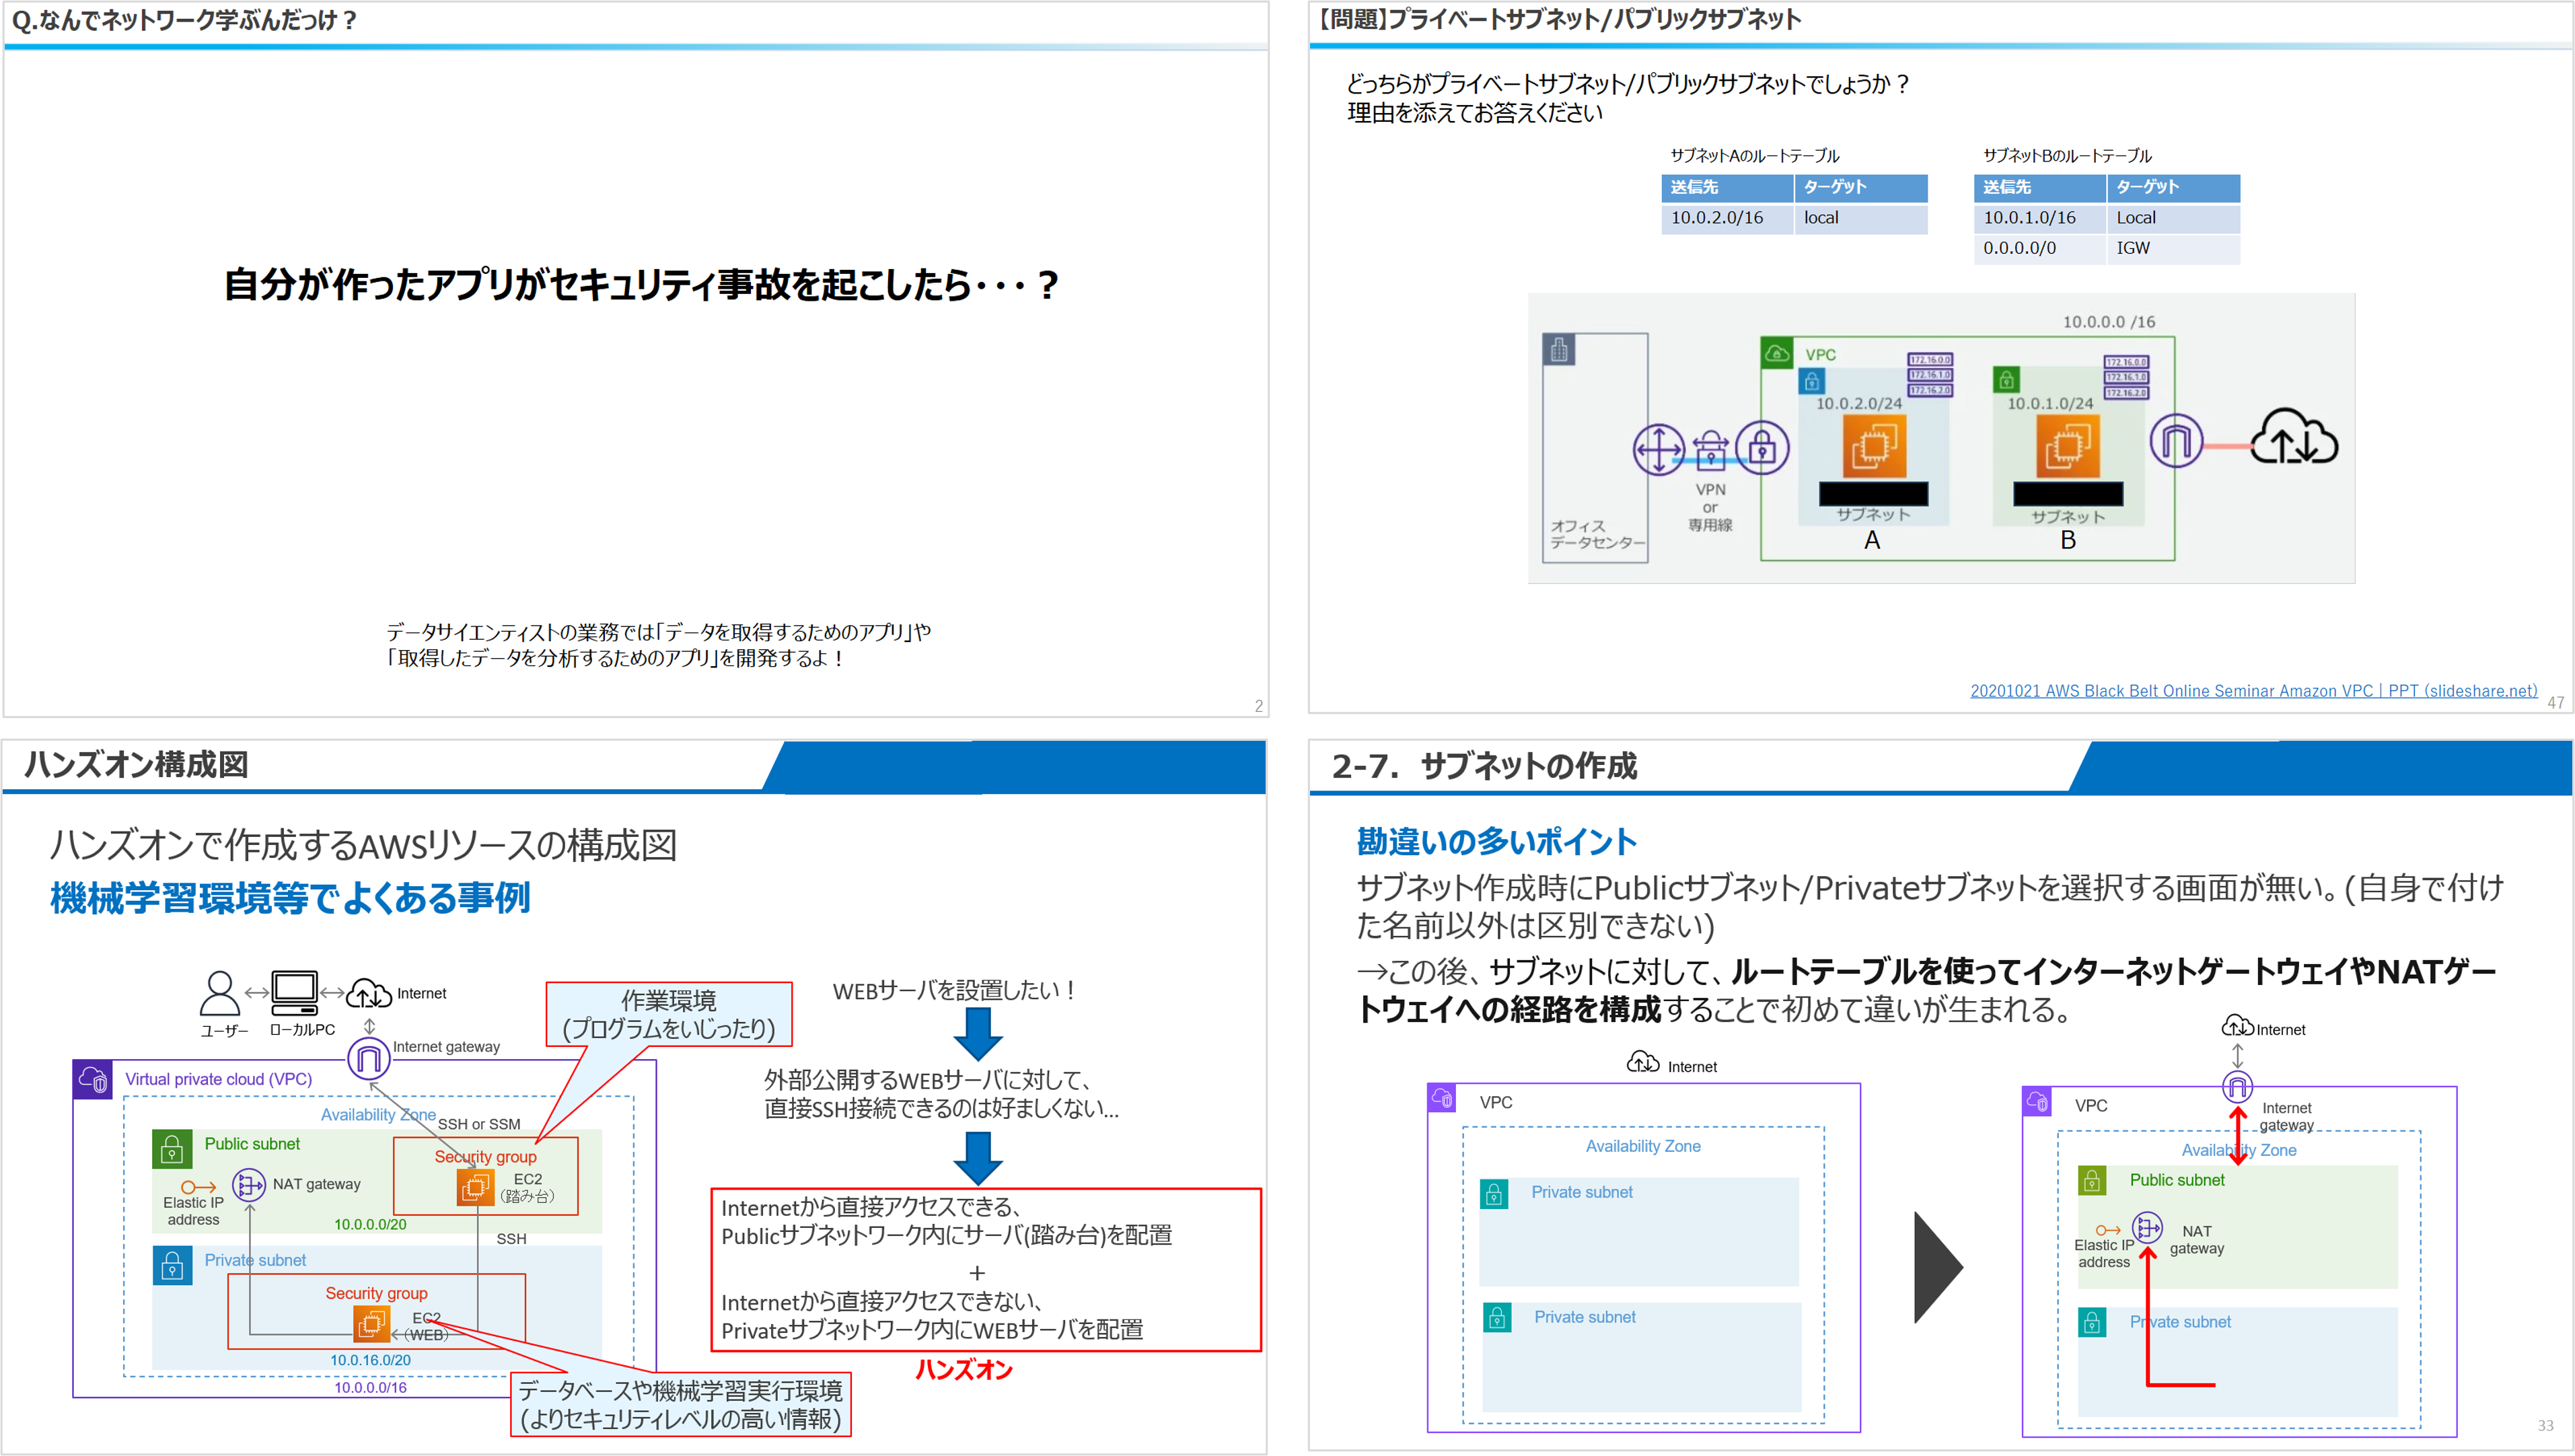Image resolution: width=2575 pixels, height=1456 pixels.
Task: Click the user person icon in hands-on diagram
Action: coord(219,993)
